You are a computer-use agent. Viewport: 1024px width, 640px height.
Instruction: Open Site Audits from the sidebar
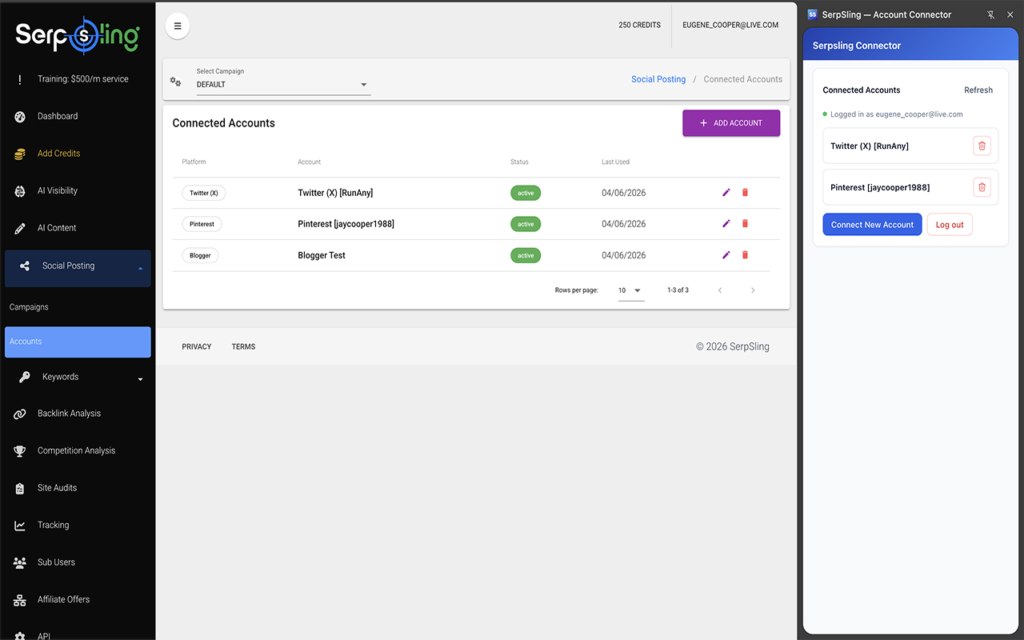57,488
